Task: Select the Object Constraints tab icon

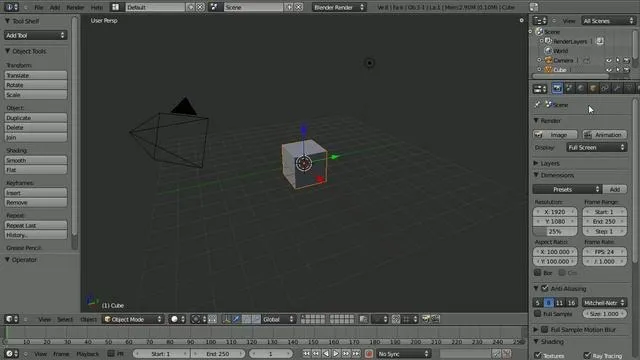Action: [605, 88]
